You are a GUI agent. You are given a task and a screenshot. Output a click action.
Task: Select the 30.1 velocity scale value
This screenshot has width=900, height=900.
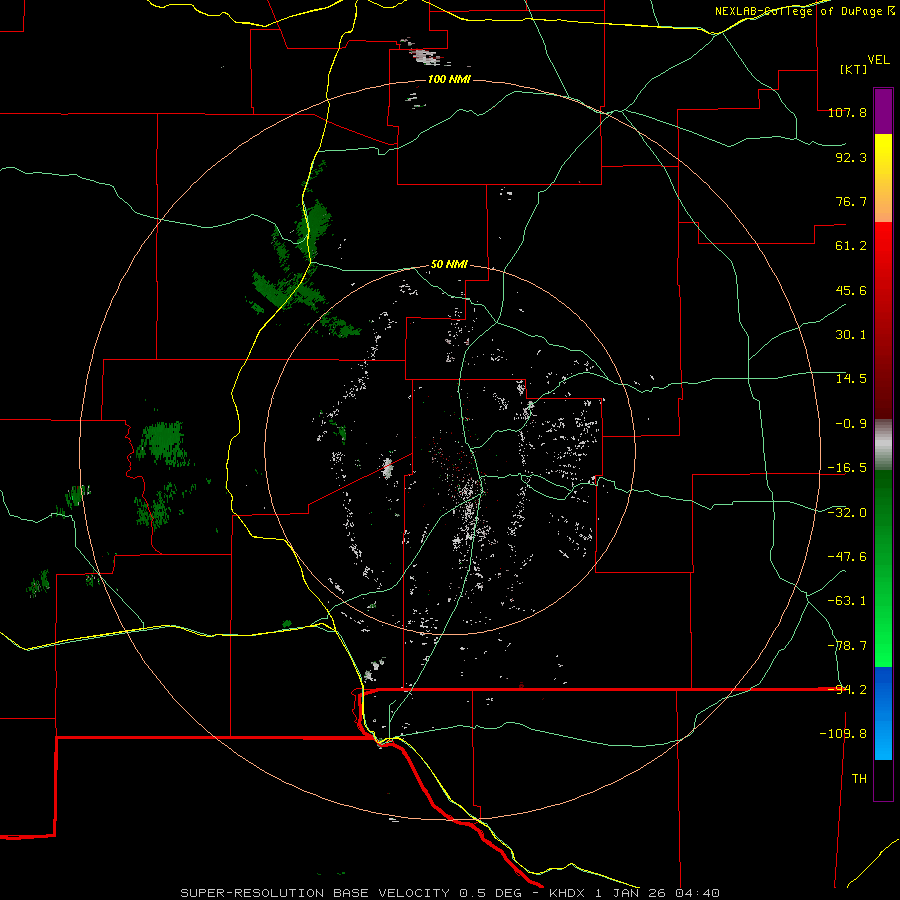(851, 335)
